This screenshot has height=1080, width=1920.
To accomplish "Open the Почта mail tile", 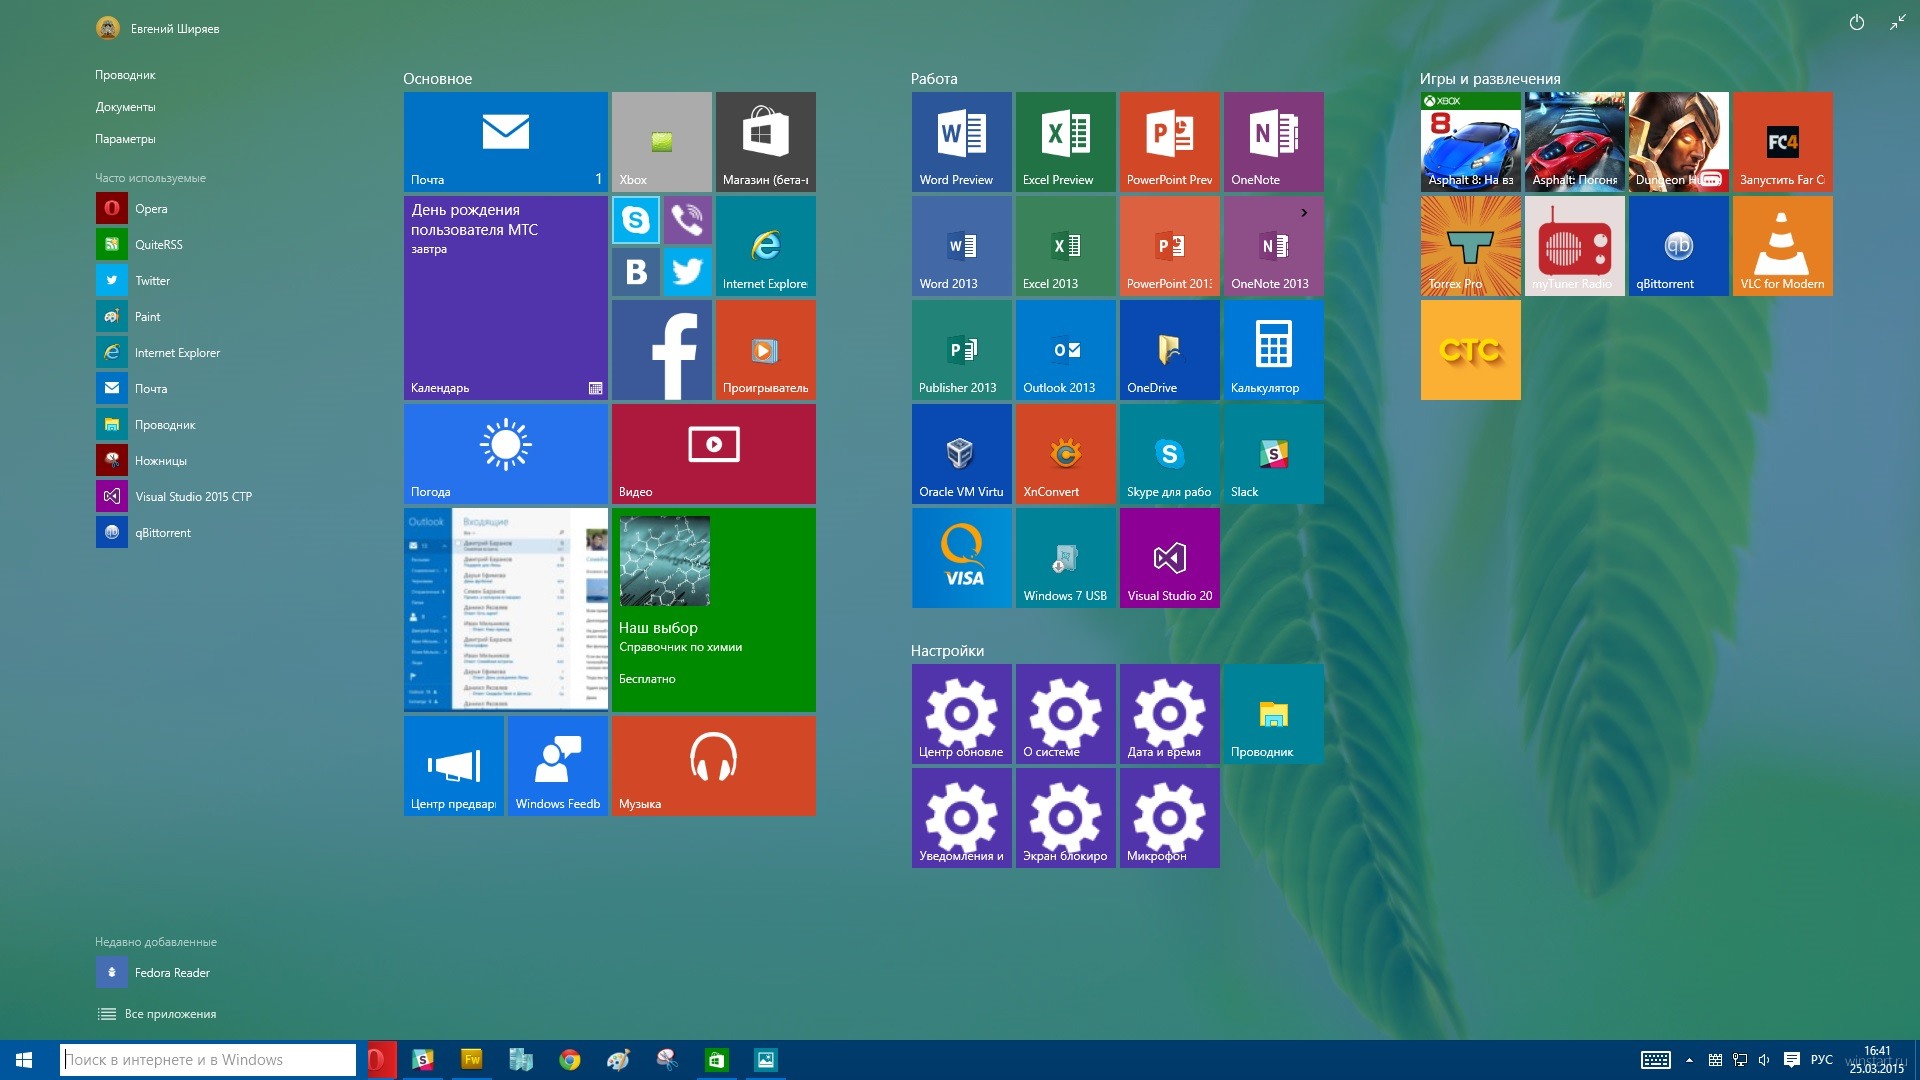I will 505,141.
